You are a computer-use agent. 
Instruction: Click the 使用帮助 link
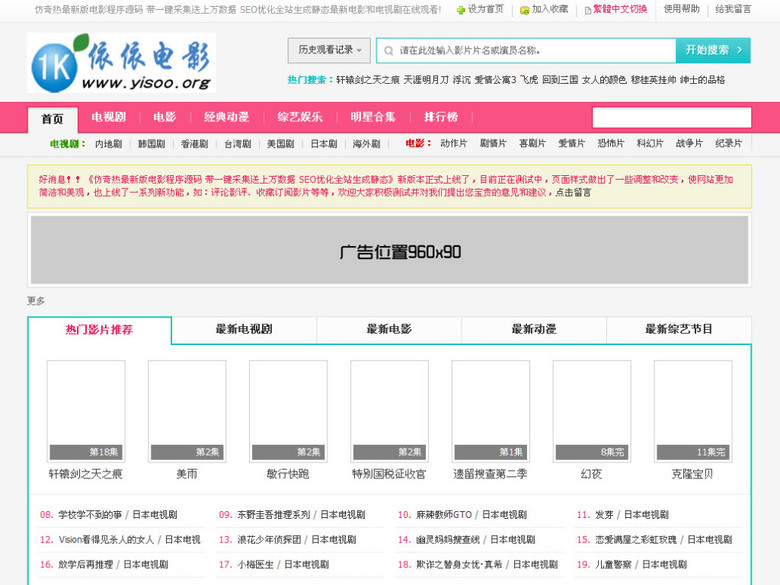(682, 9)
